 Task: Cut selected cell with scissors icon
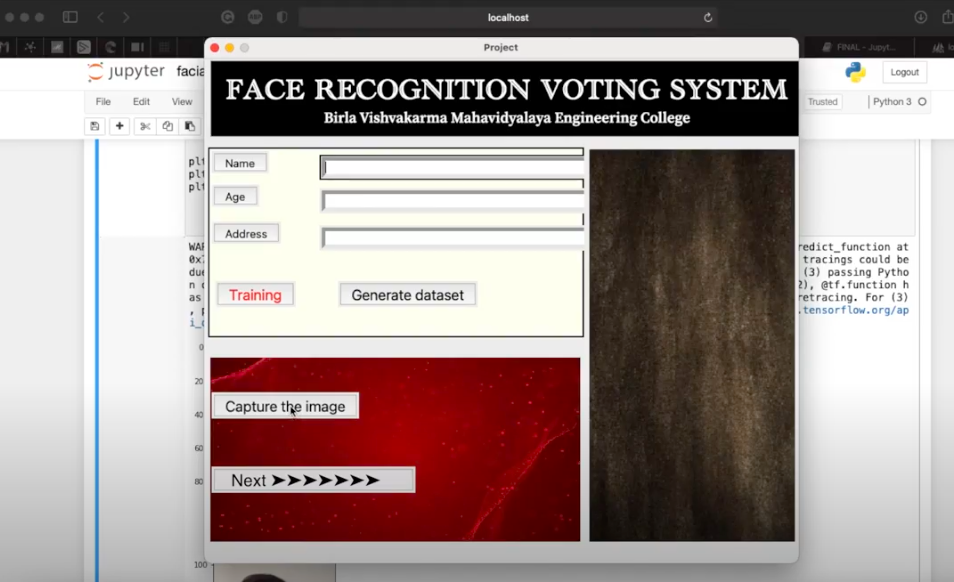pyautogui.click(x=145, y=126)
